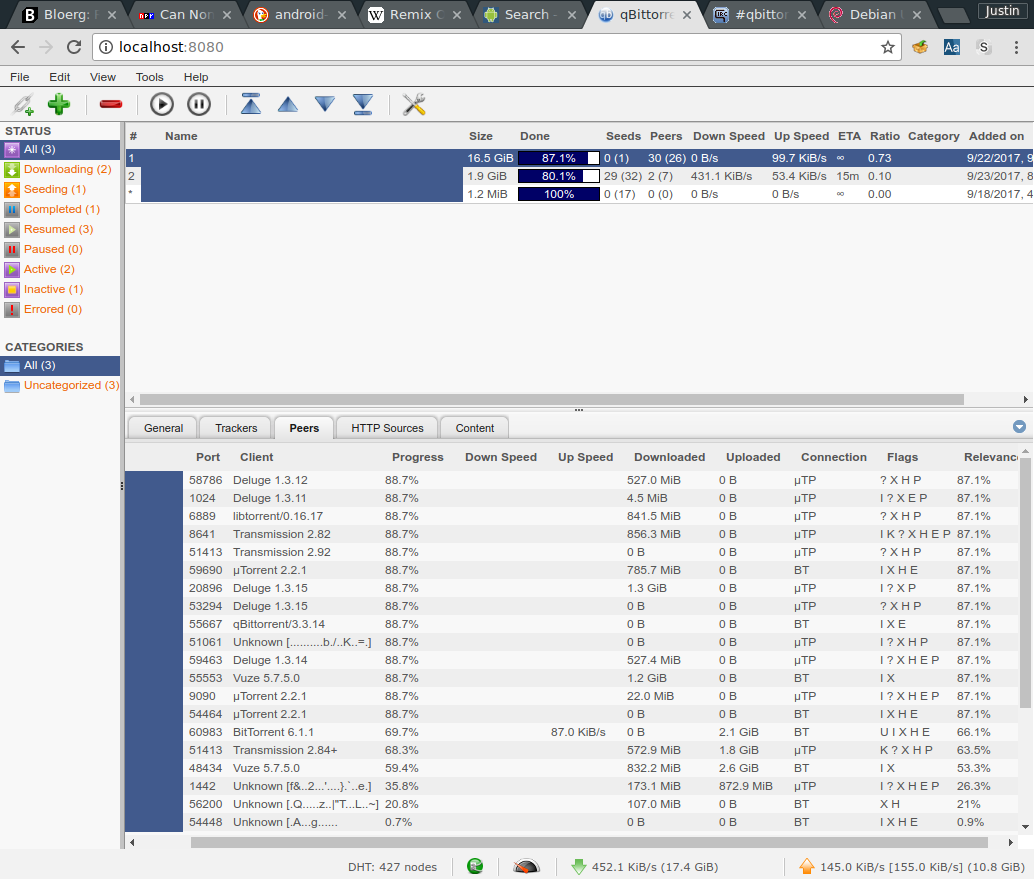The image size is (1034, 879).
Task: Sort peers by Progress column header
Action: click(x=417, y=457)
